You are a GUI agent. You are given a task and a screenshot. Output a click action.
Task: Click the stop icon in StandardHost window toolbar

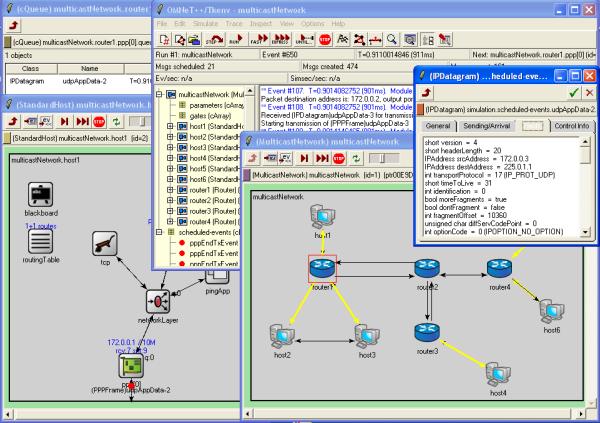pyautogui.click(x=99, y=122)
